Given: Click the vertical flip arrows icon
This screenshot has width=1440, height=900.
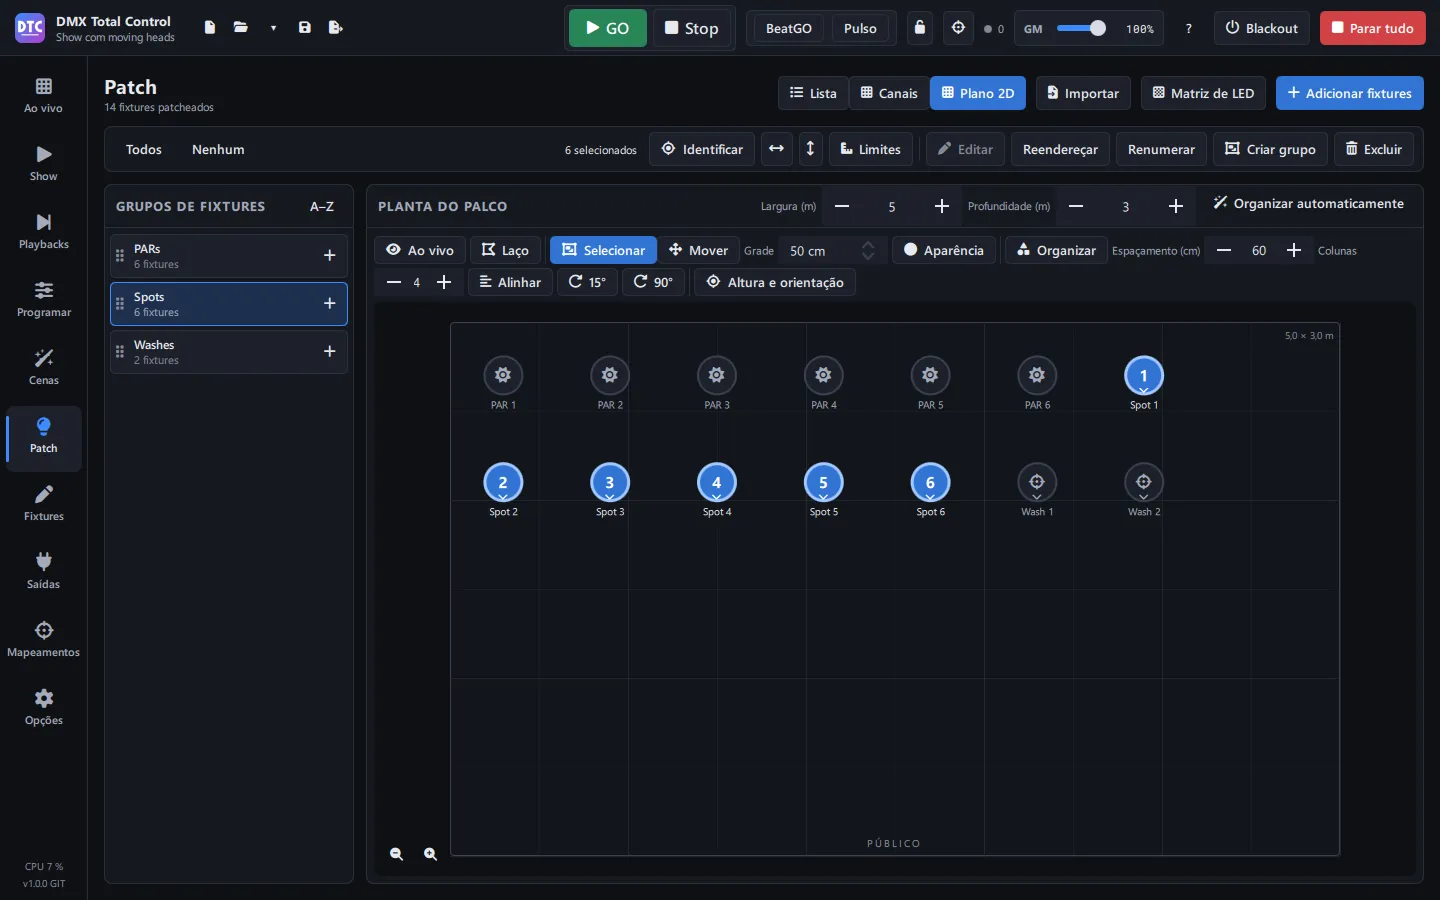Looking at the screenshot, I should (x=810, y=149).
